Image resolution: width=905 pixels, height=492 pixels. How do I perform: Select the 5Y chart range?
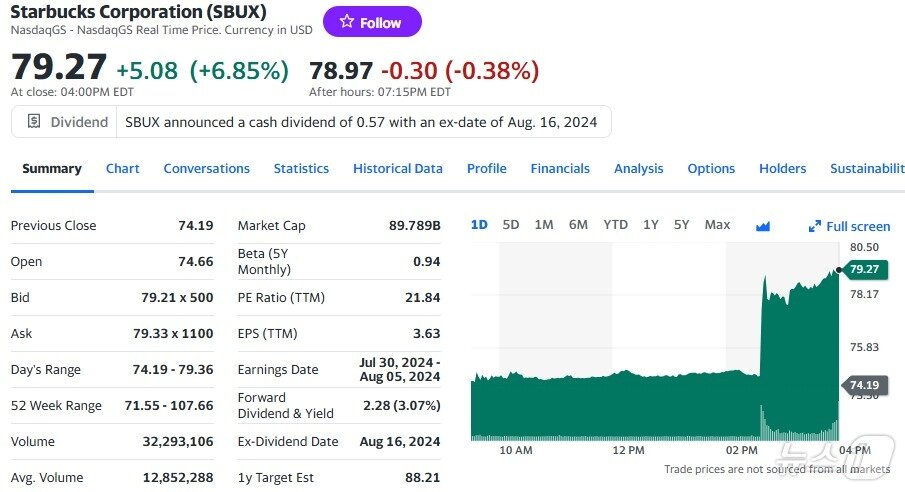pos(682,225)
